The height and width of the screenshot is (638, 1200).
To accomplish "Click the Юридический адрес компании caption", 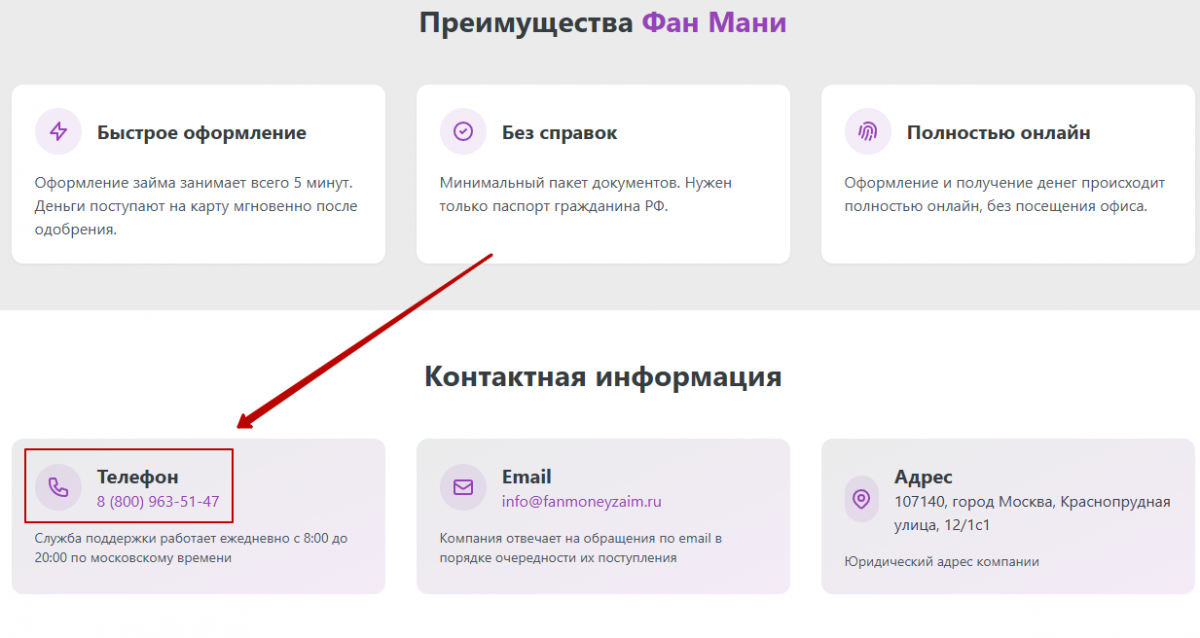I will [x=941, y=561].
